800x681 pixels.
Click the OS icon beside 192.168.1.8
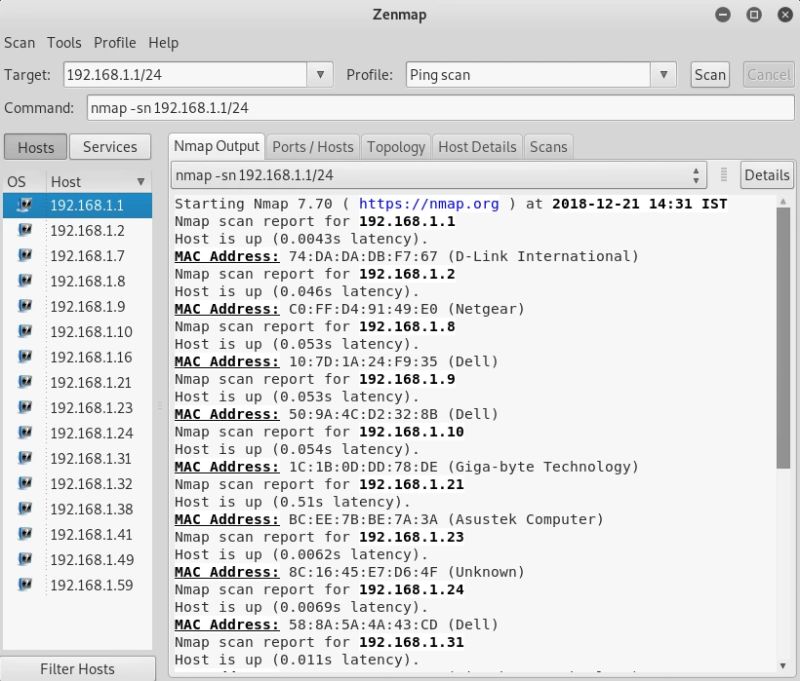[x=24, y=281]
